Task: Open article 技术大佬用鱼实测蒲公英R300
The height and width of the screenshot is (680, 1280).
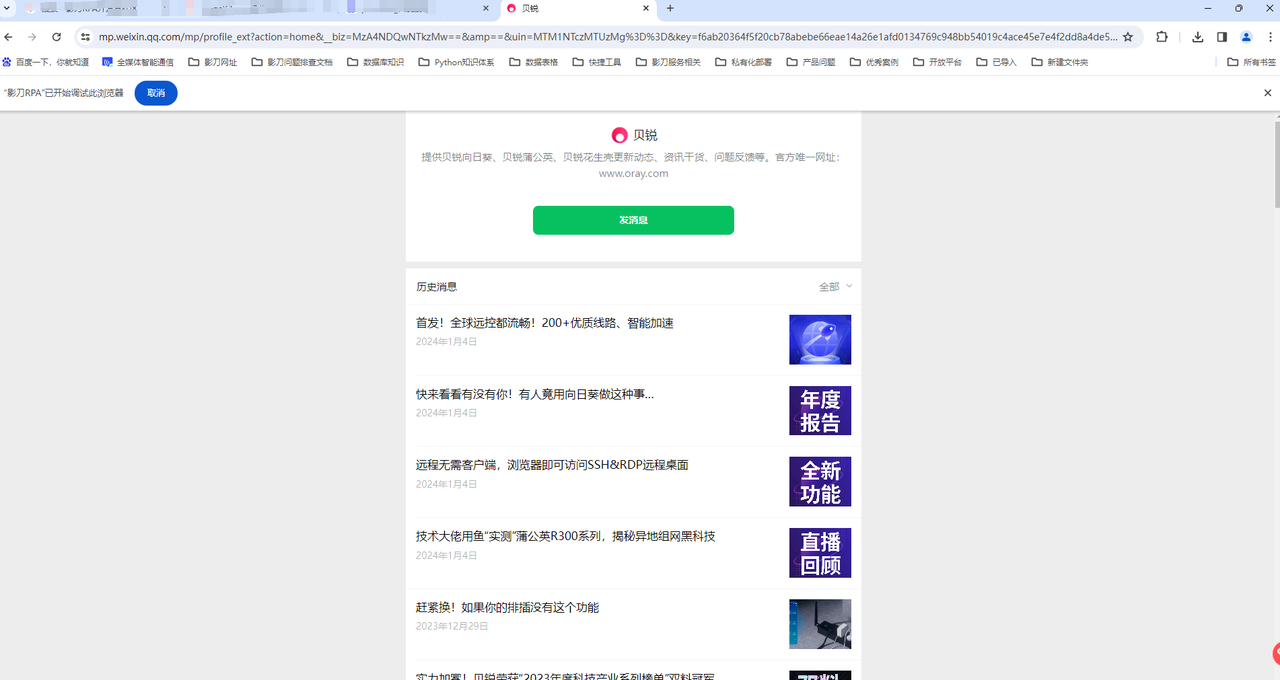Action: (566, 536)
